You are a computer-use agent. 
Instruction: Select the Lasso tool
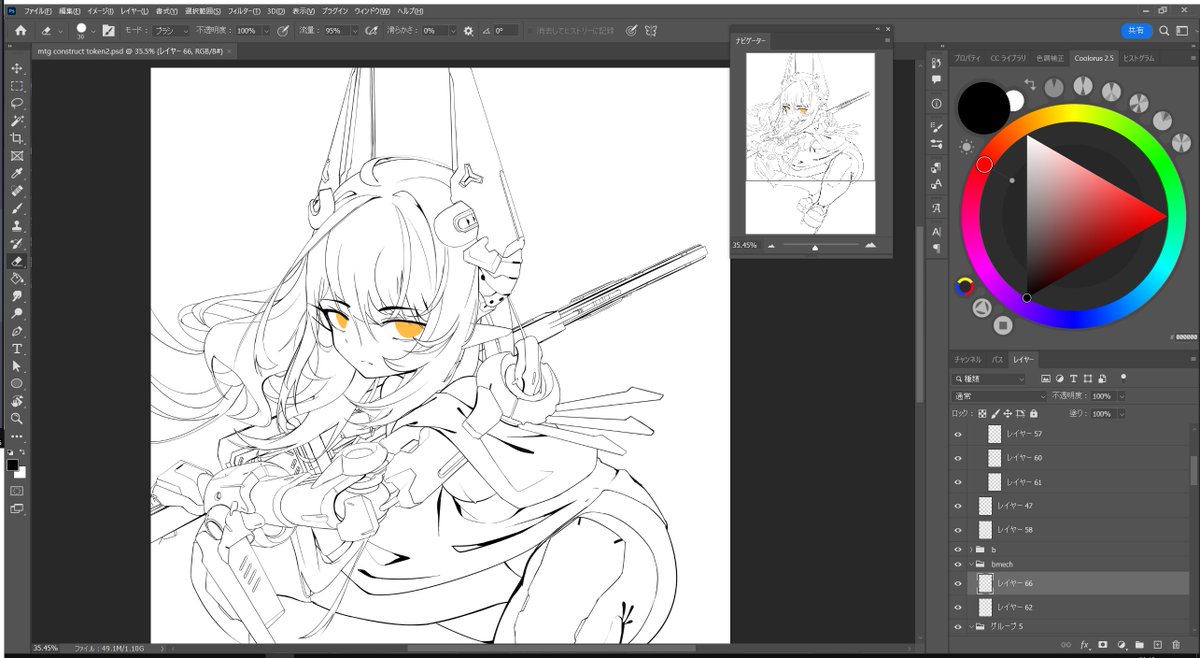tap(17, 103)
